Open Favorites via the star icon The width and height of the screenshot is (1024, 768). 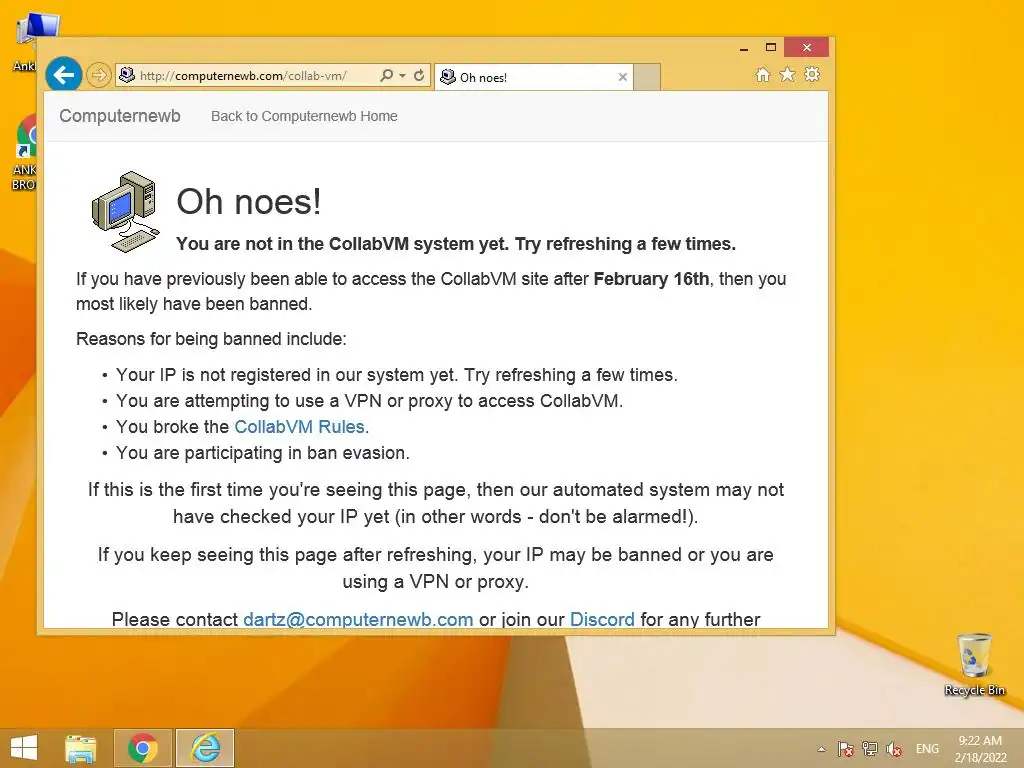(x=788, y=74)
